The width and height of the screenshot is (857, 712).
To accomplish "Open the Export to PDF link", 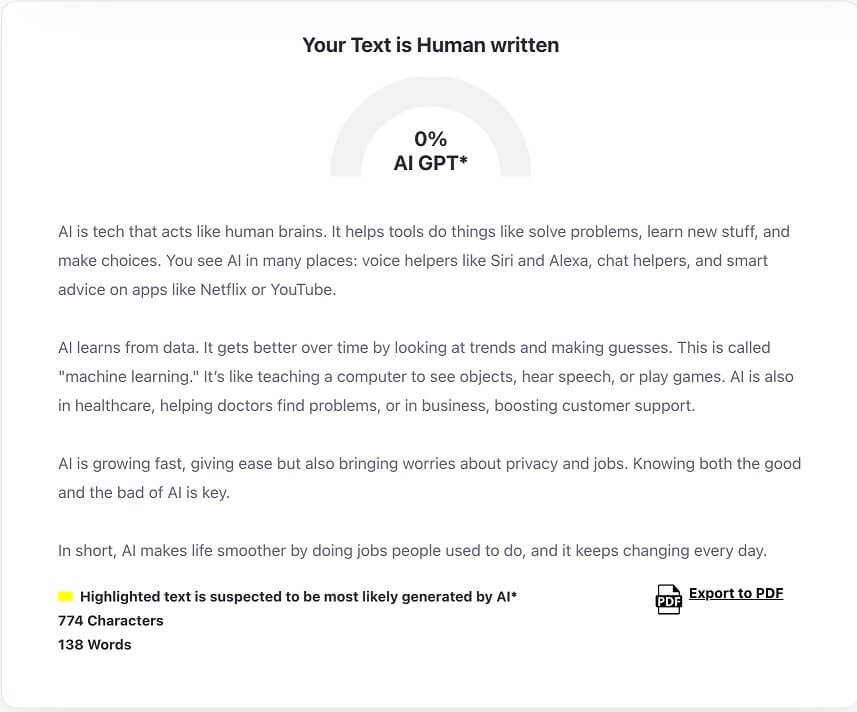I will pyautogui.click(x=736, y=593).
